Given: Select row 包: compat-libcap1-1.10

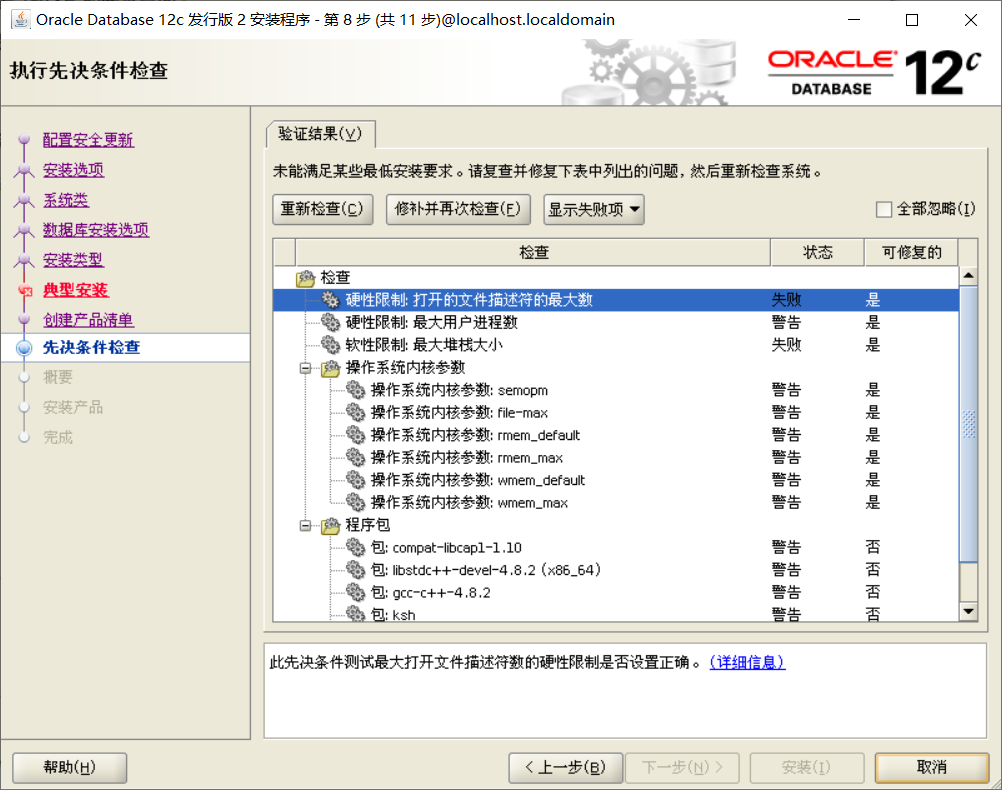Looking at the screenshot, I should [x=616, y=547].
